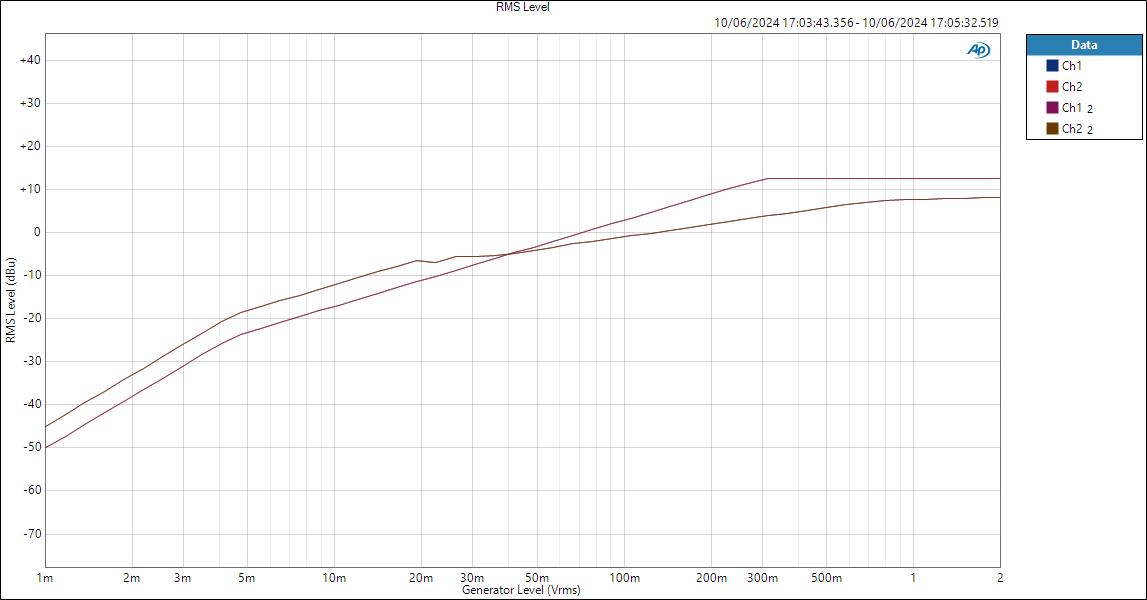The image size is (1147, 600).
Task: Click the RMS Level graph title
Action: pos(522,6)
